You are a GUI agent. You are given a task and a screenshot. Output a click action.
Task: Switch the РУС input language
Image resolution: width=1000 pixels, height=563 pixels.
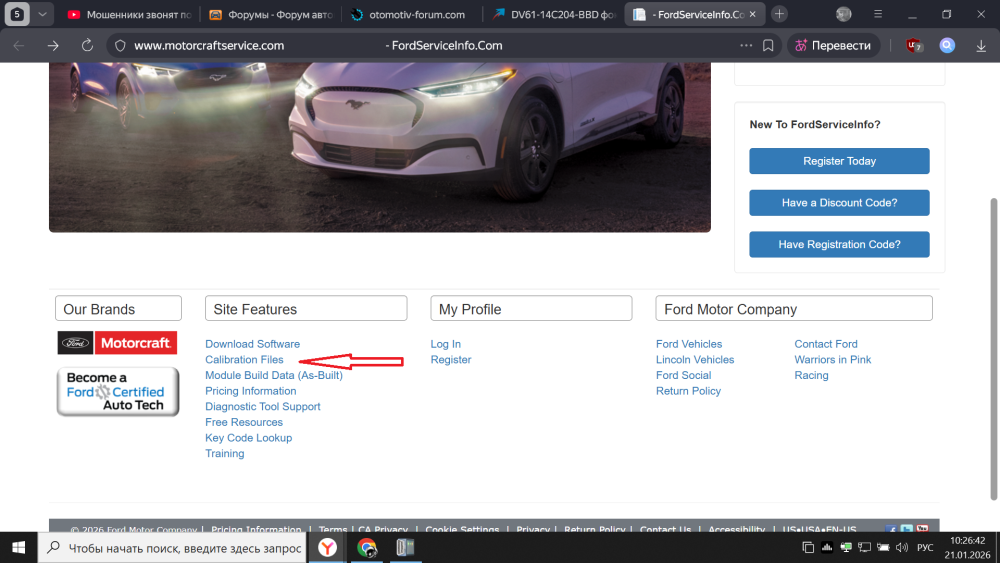[x=925, y=548]
